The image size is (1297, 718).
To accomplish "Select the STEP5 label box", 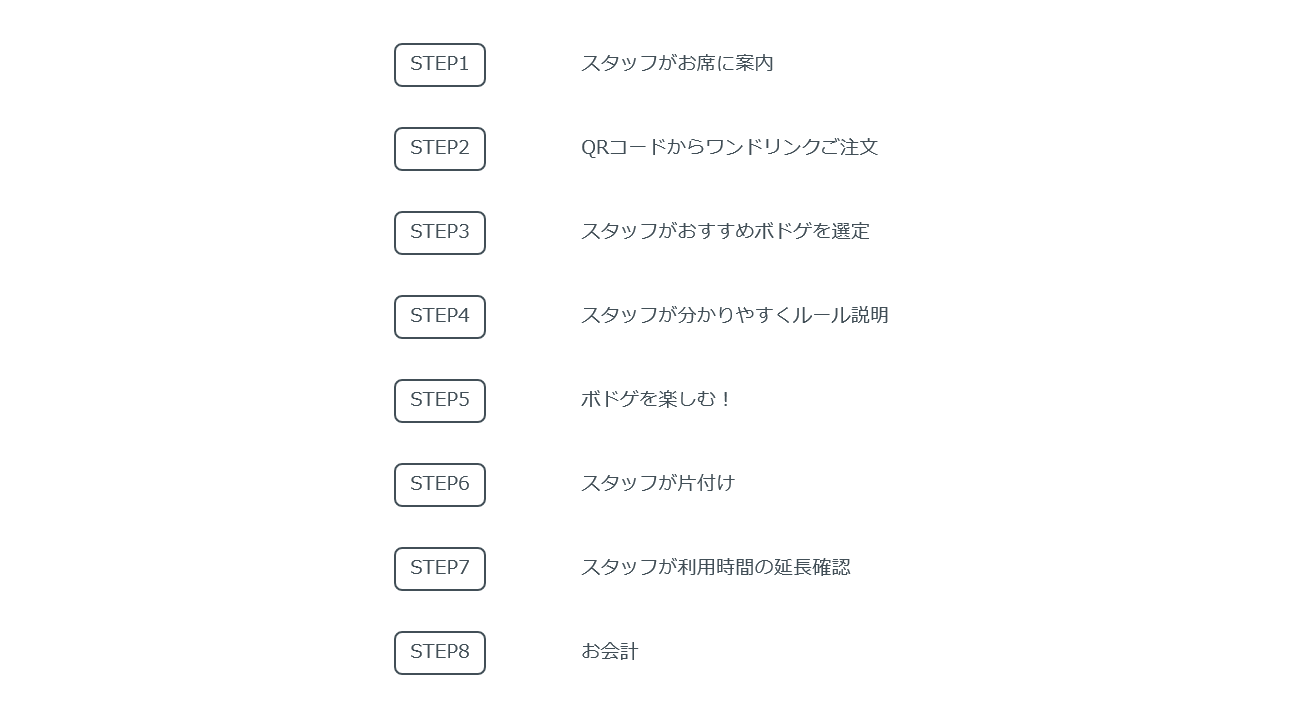I will coord(440,401).
